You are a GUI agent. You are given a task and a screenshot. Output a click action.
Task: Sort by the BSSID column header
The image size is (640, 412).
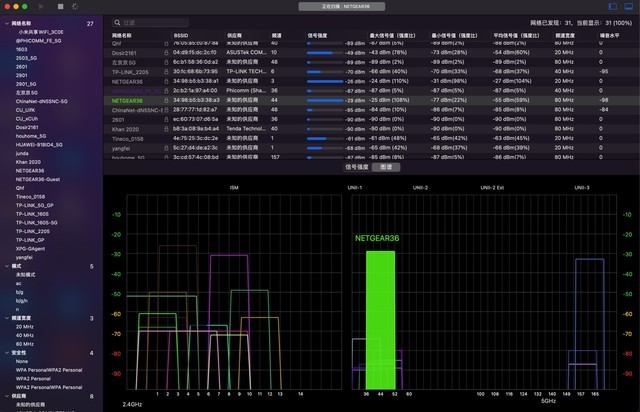pos(181,36)
